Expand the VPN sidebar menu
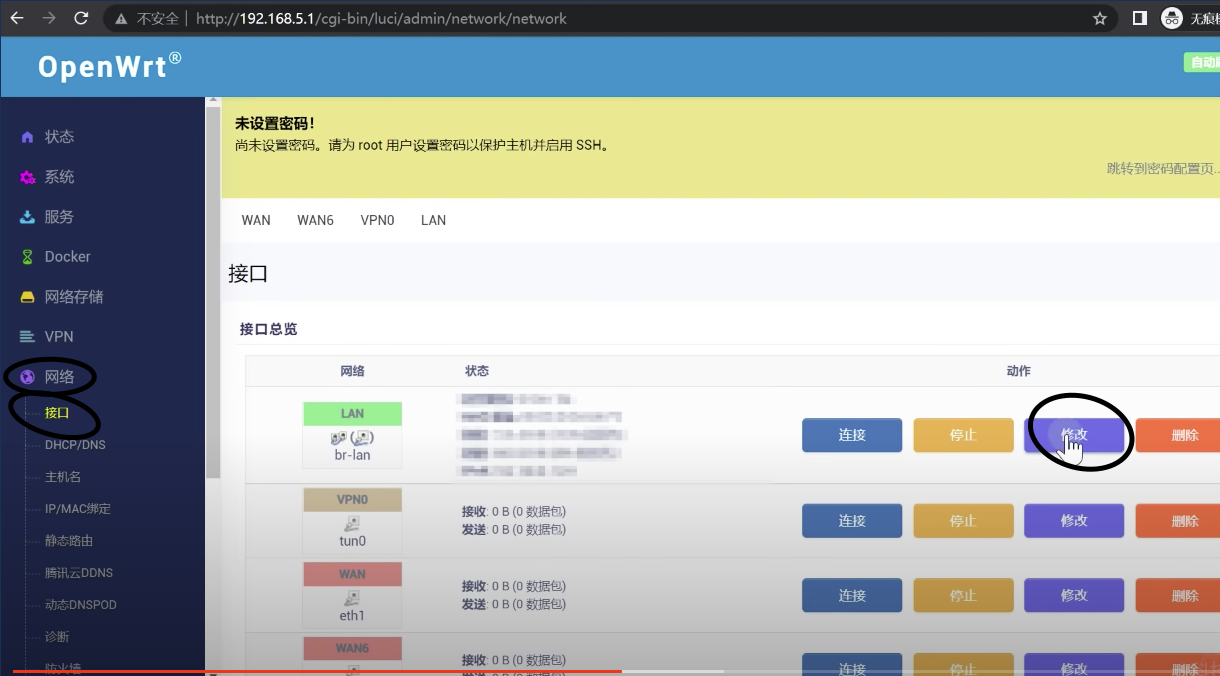This screenshot has height=676, width=1220. coord(60,336)
